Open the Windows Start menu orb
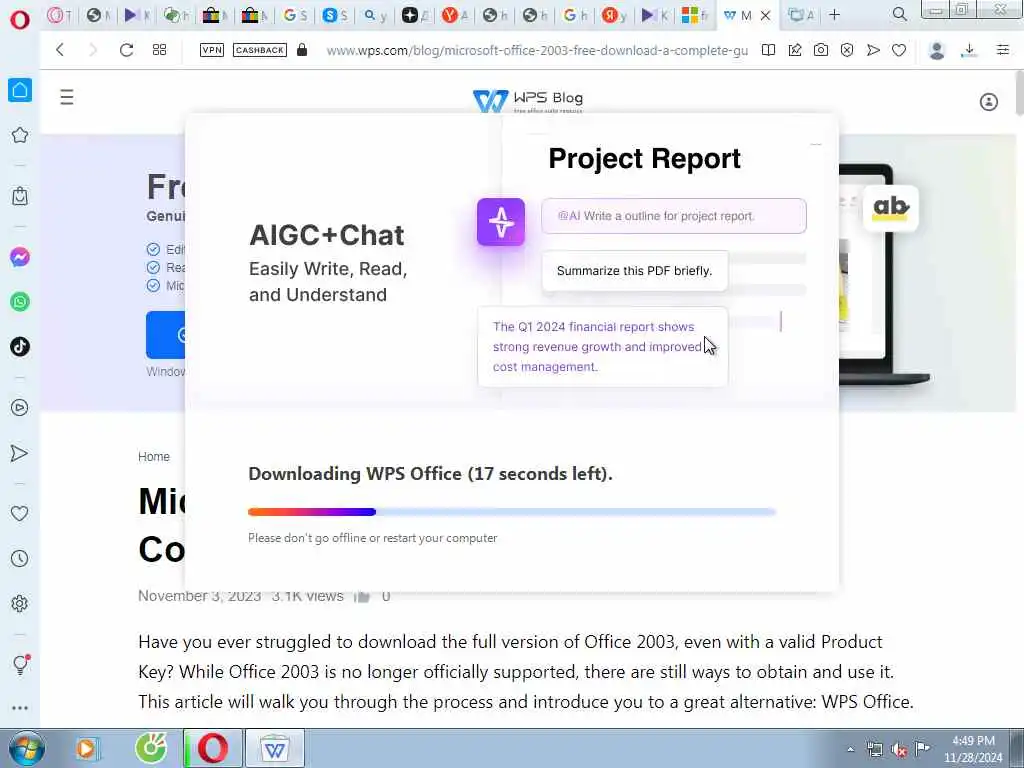 [x=27, y=748]
